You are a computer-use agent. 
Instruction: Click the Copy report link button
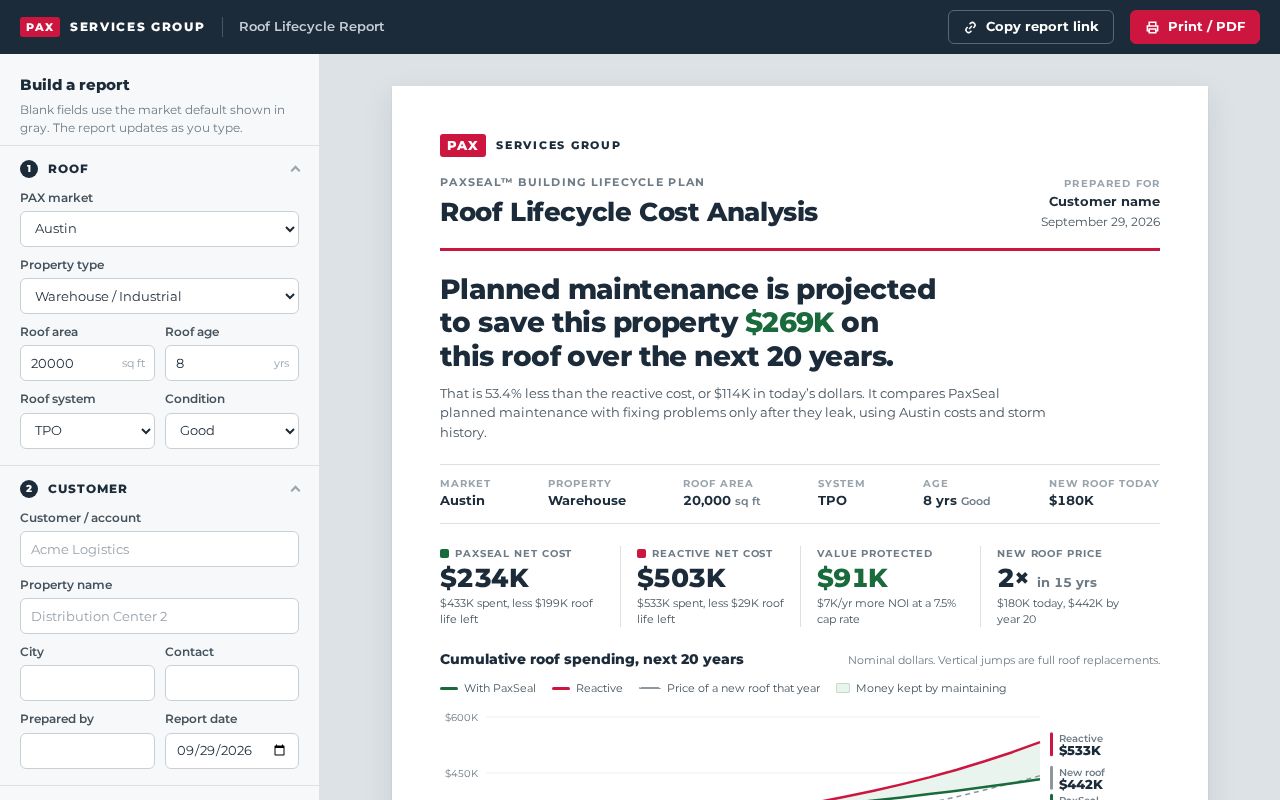(1031, 27)
